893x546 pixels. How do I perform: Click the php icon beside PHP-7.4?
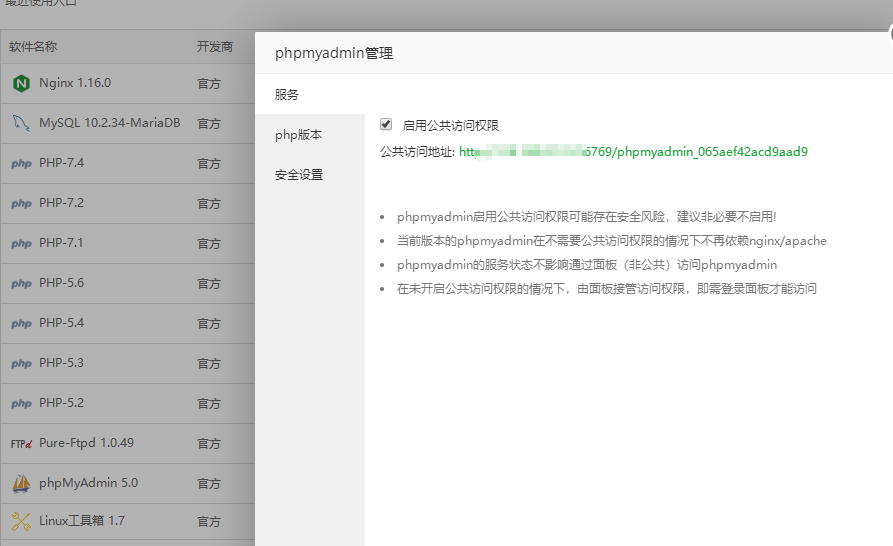[x=21, y=164]
